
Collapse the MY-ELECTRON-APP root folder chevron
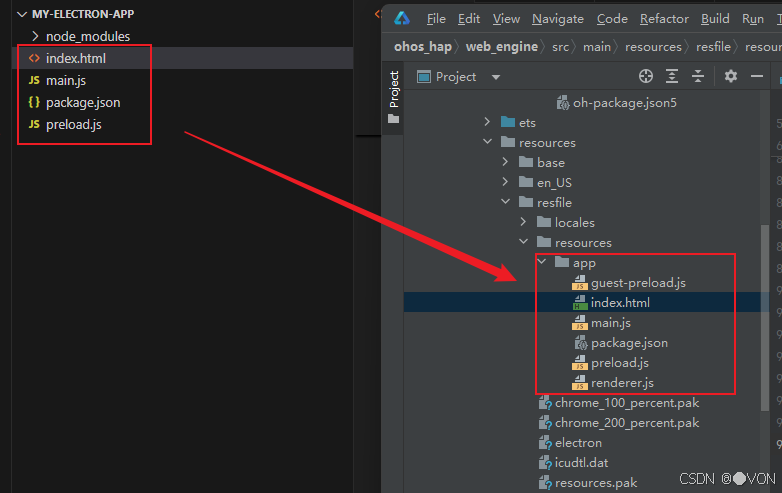[x=21, y=14]
